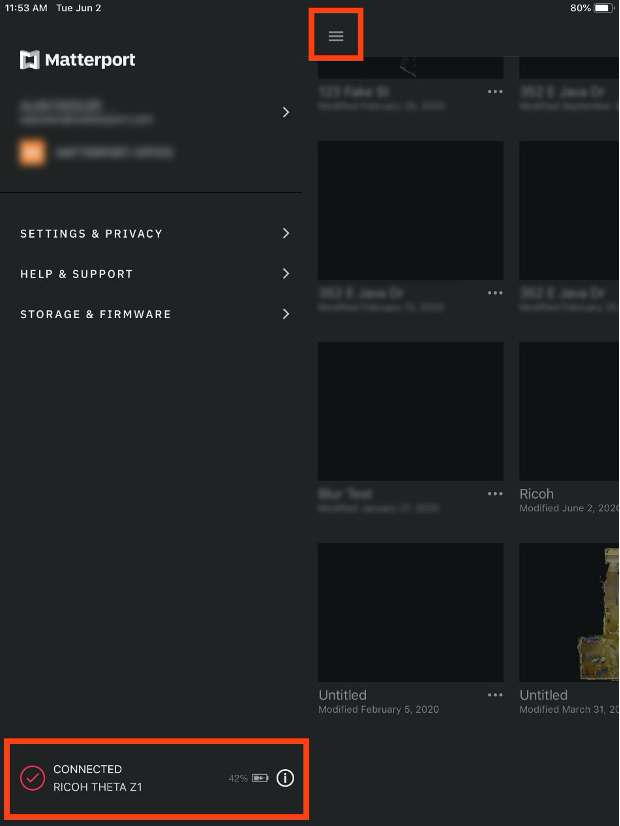Open the Untitled March 31 model thumbnail

point(569,612)
